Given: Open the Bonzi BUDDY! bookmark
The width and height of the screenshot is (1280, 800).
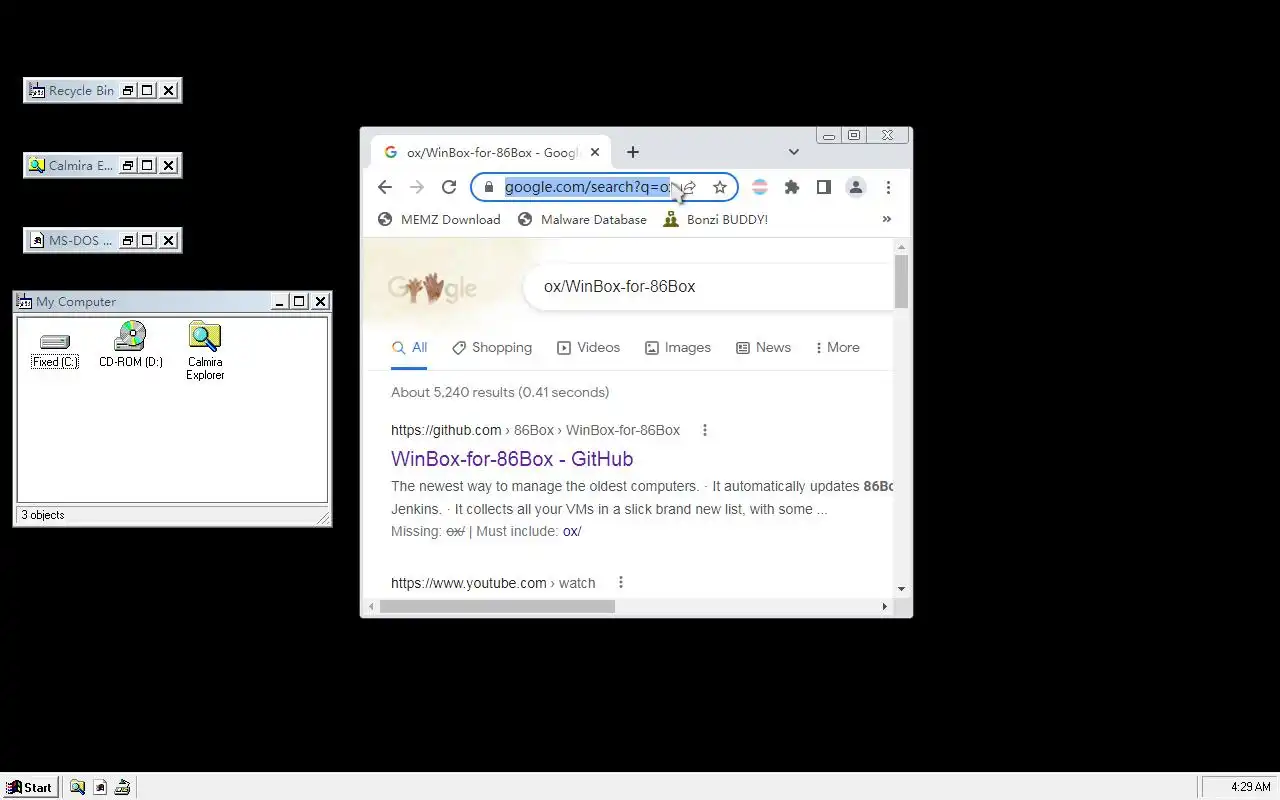Looking at the screenshot, I should [x=716, y=219].
